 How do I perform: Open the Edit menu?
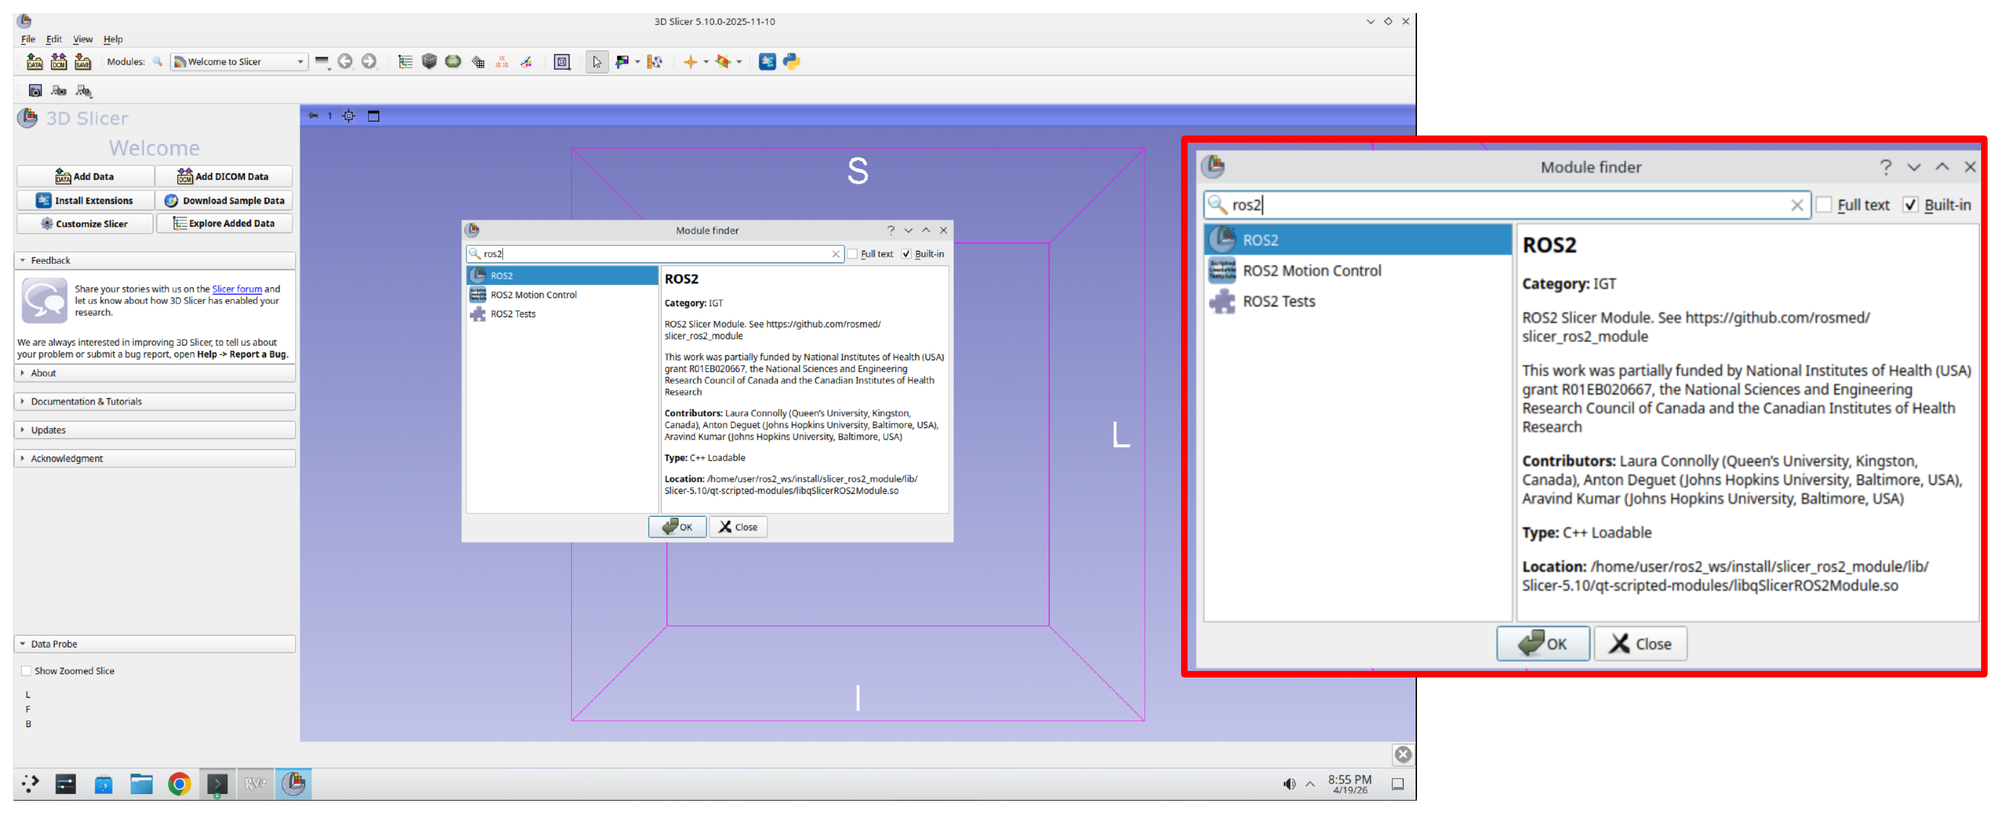54,40
